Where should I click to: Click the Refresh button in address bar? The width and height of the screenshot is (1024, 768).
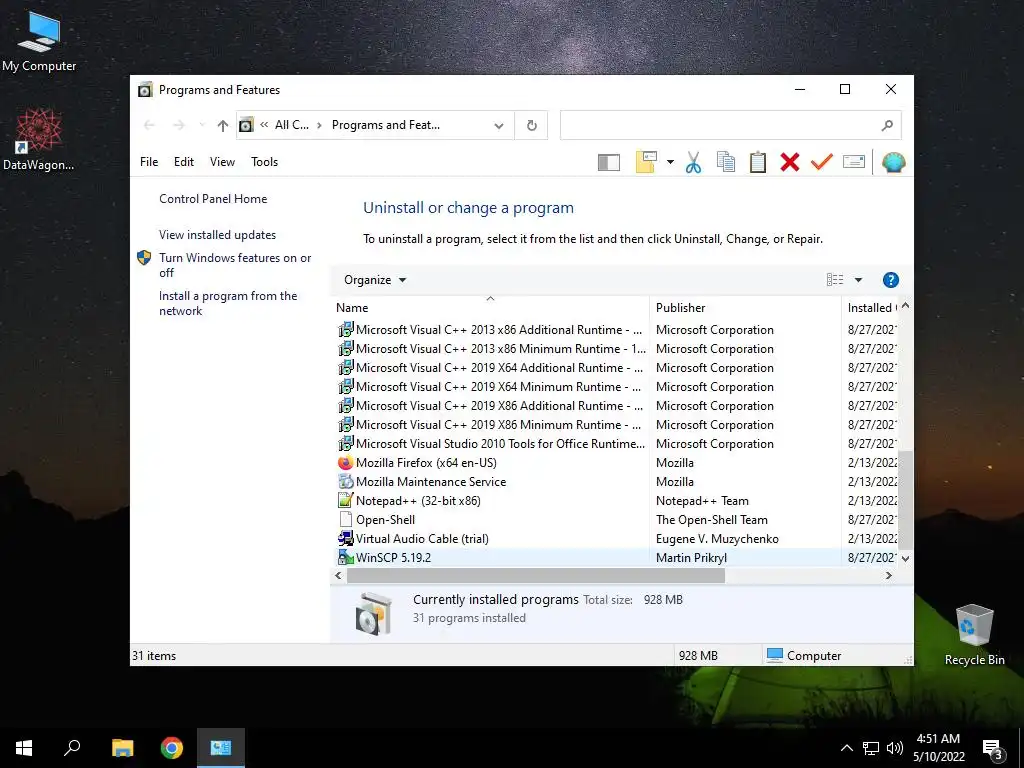click(x=532, y=125)
